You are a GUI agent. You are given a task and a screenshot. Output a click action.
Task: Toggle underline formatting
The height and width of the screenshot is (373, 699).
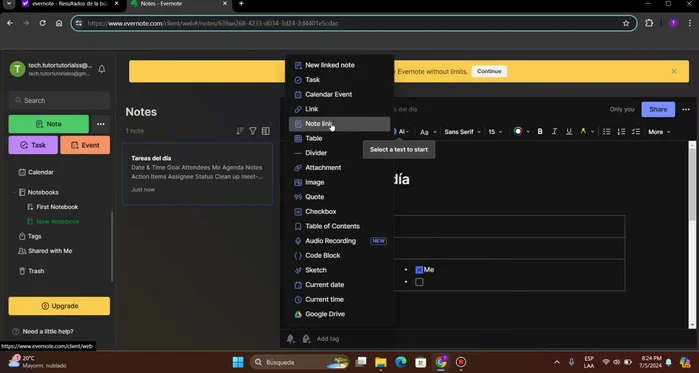[x=569, y=131]
